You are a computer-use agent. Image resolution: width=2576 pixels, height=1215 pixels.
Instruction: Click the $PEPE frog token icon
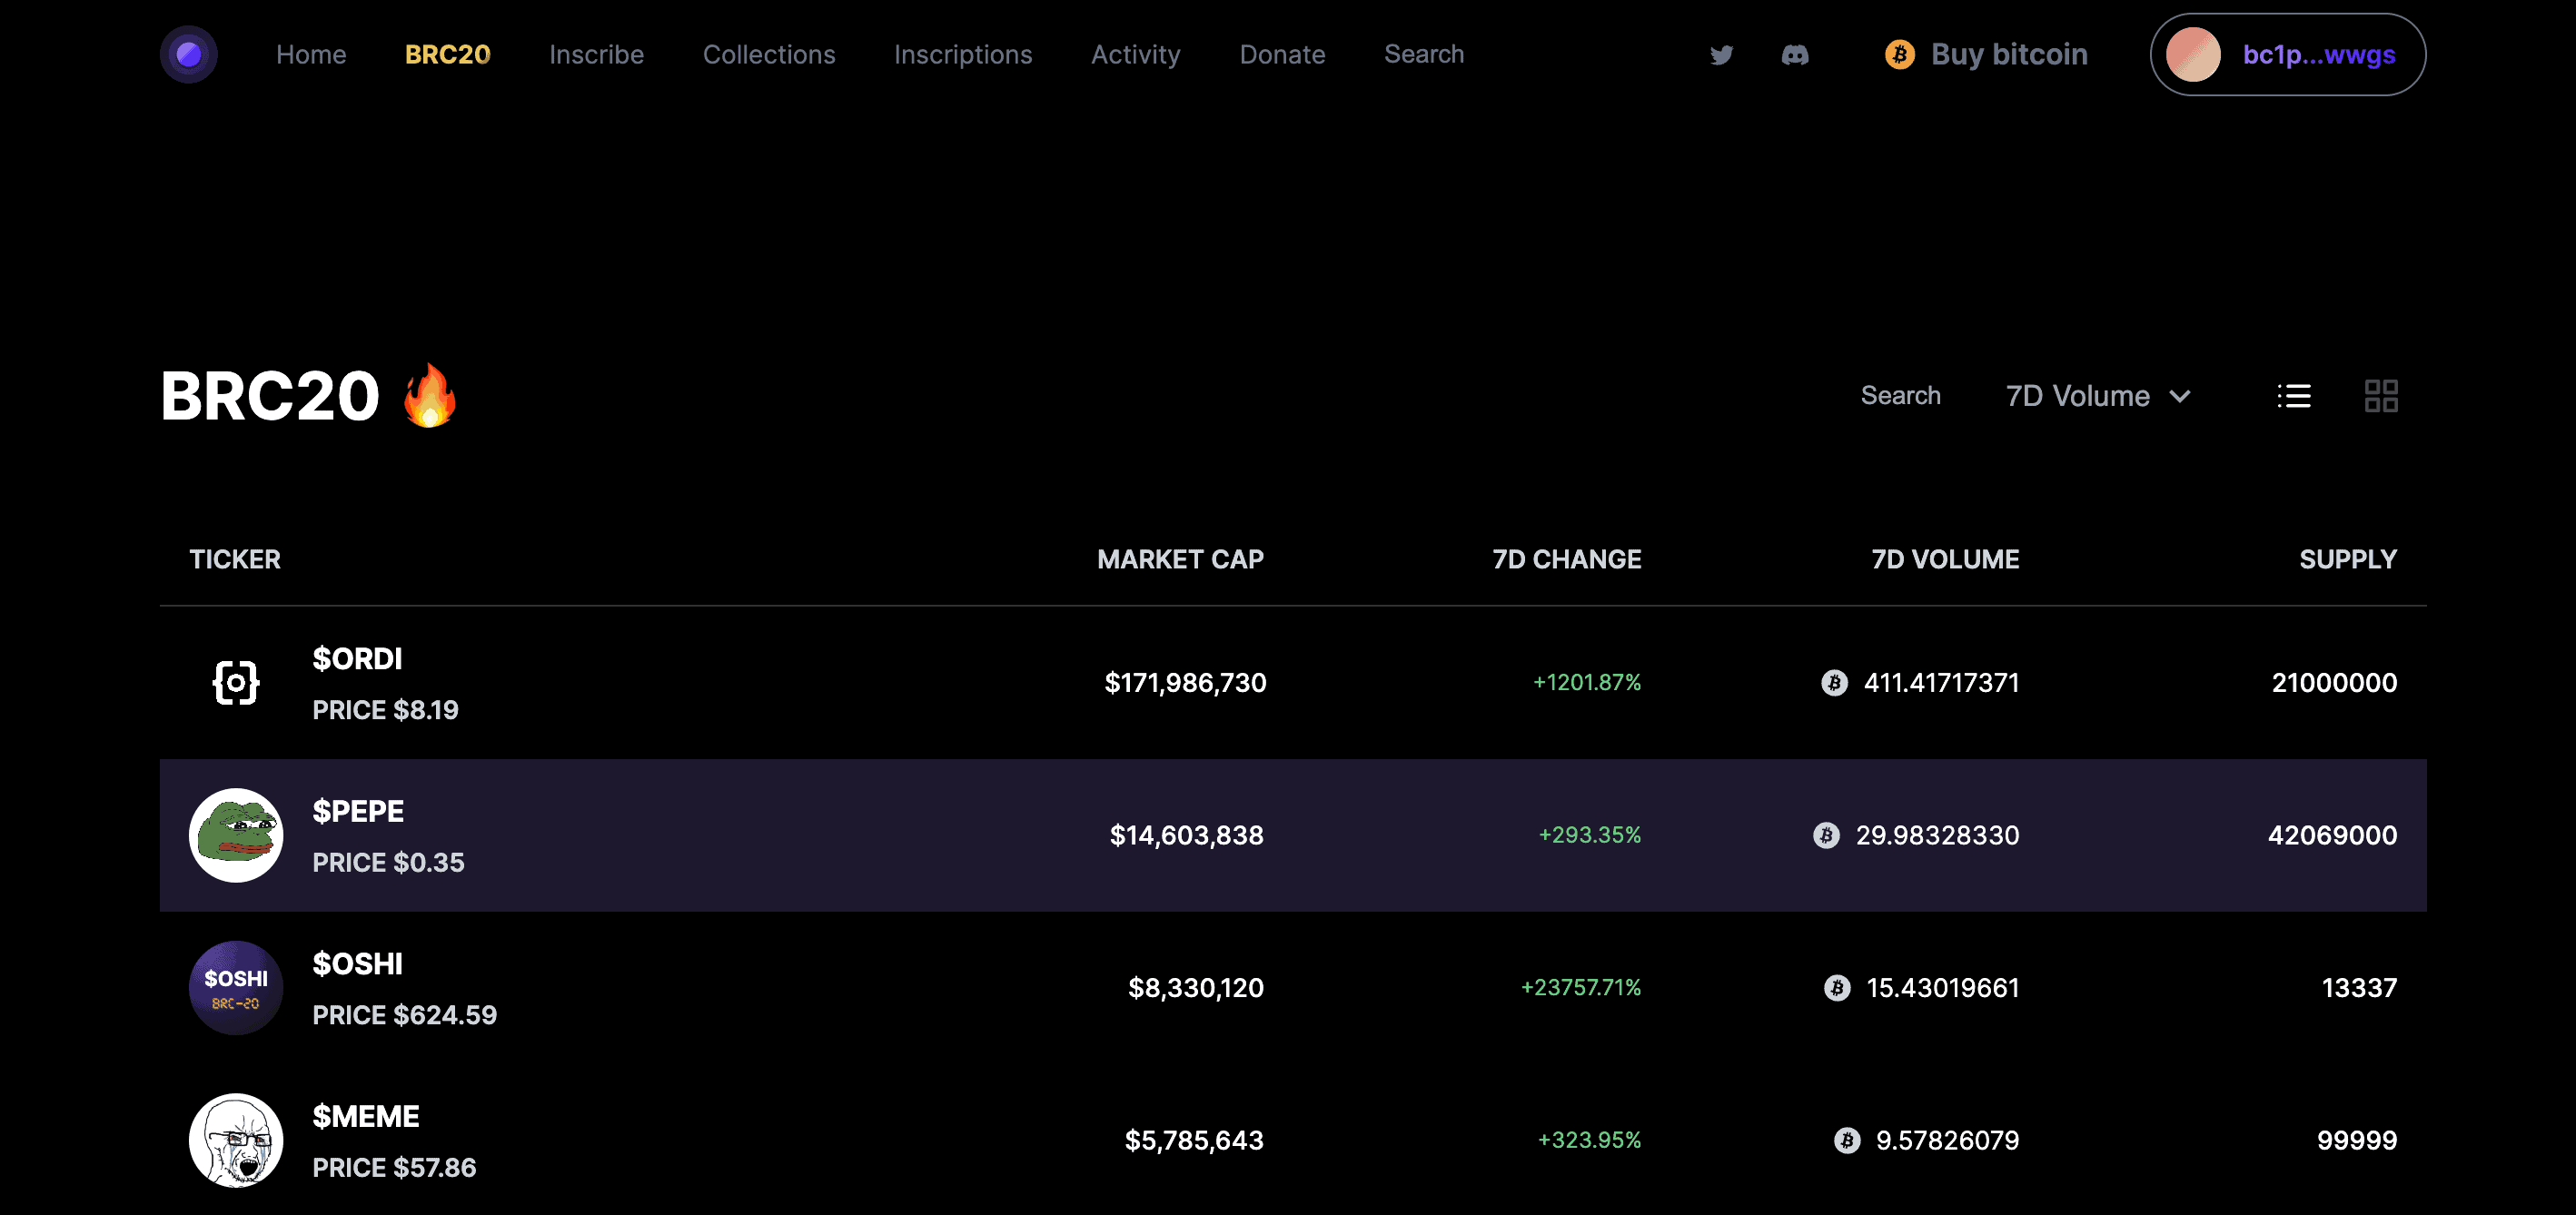click(236, 835)
